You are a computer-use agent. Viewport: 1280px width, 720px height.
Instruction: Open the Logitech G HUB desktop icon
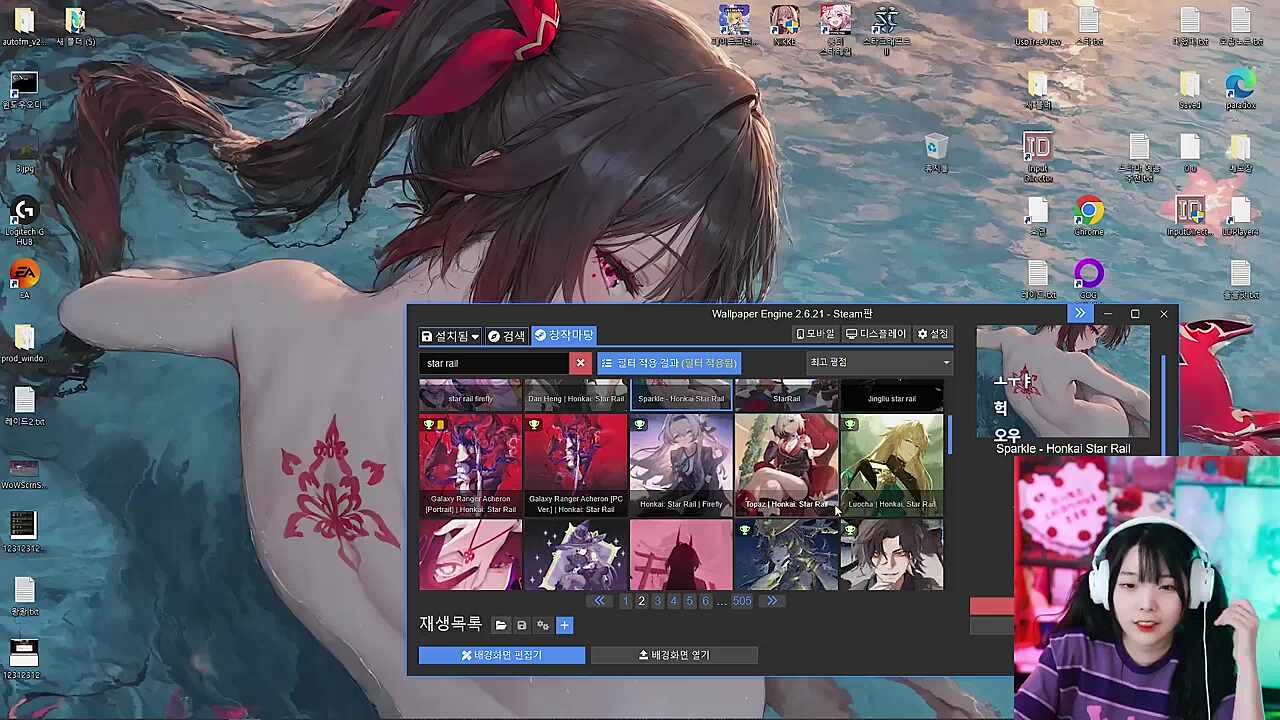click(x=24, y=222)
